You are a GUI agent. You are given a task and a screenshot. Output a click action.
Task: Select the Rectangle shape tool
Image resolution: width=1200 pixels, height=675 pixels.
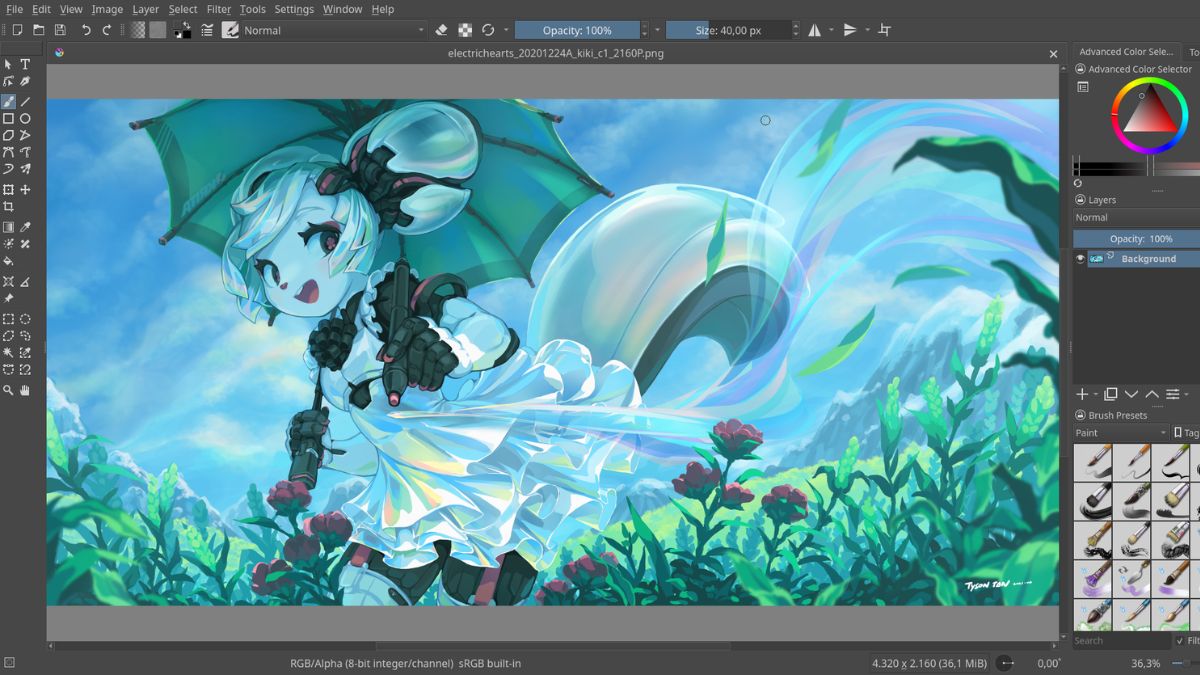[x=9, y=118]
